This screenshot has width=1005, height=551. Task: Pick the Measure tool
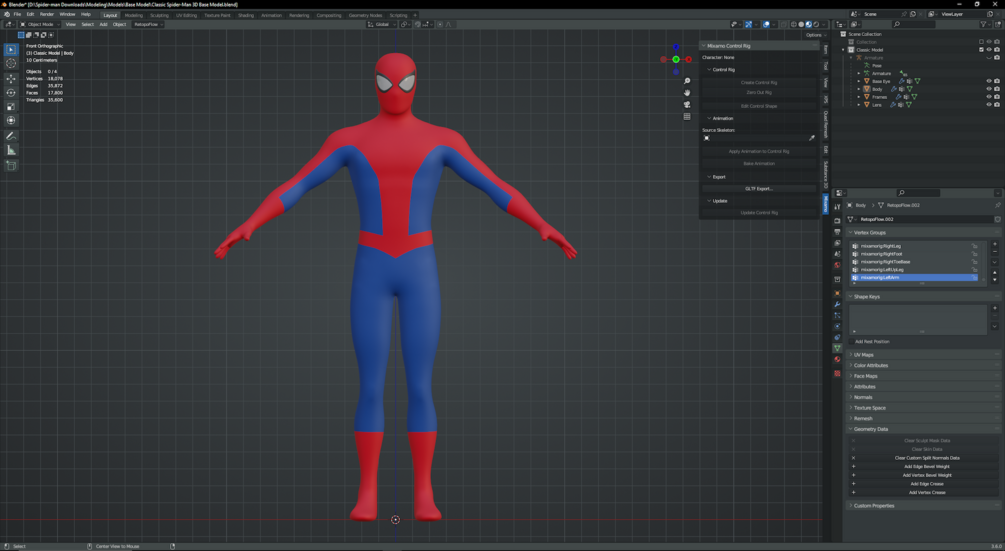pyautogui.click(x=11, y=150)
